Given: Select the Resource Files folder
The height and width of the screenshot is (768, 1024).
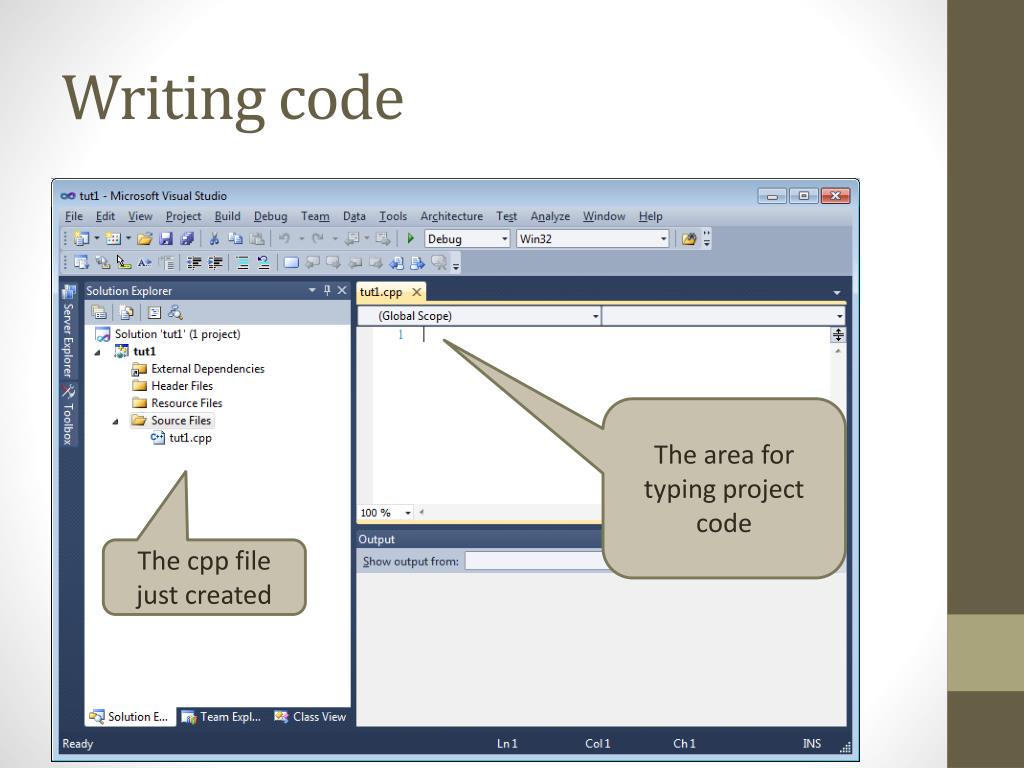Looking at the screenshot, I should click(x=178, y=404).
